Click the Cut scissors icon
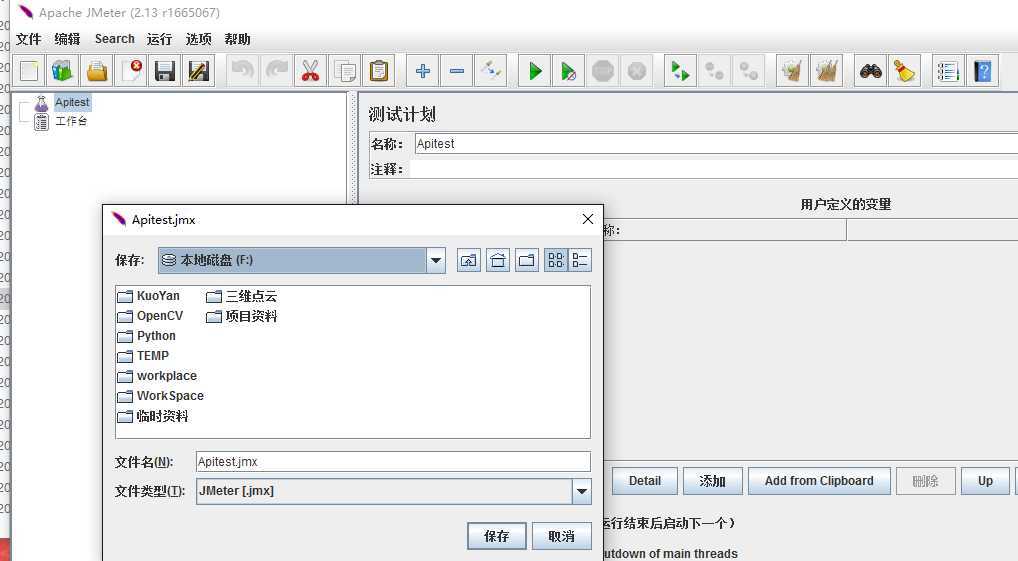 [310, 71]
